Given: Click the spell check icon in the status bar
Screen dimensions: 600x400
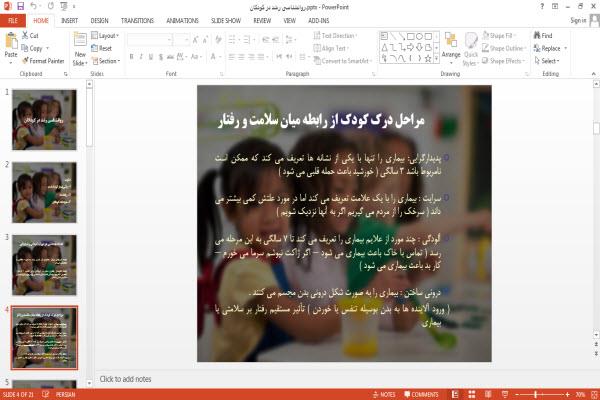Looking at the screenshot, I should pos(46,394).
